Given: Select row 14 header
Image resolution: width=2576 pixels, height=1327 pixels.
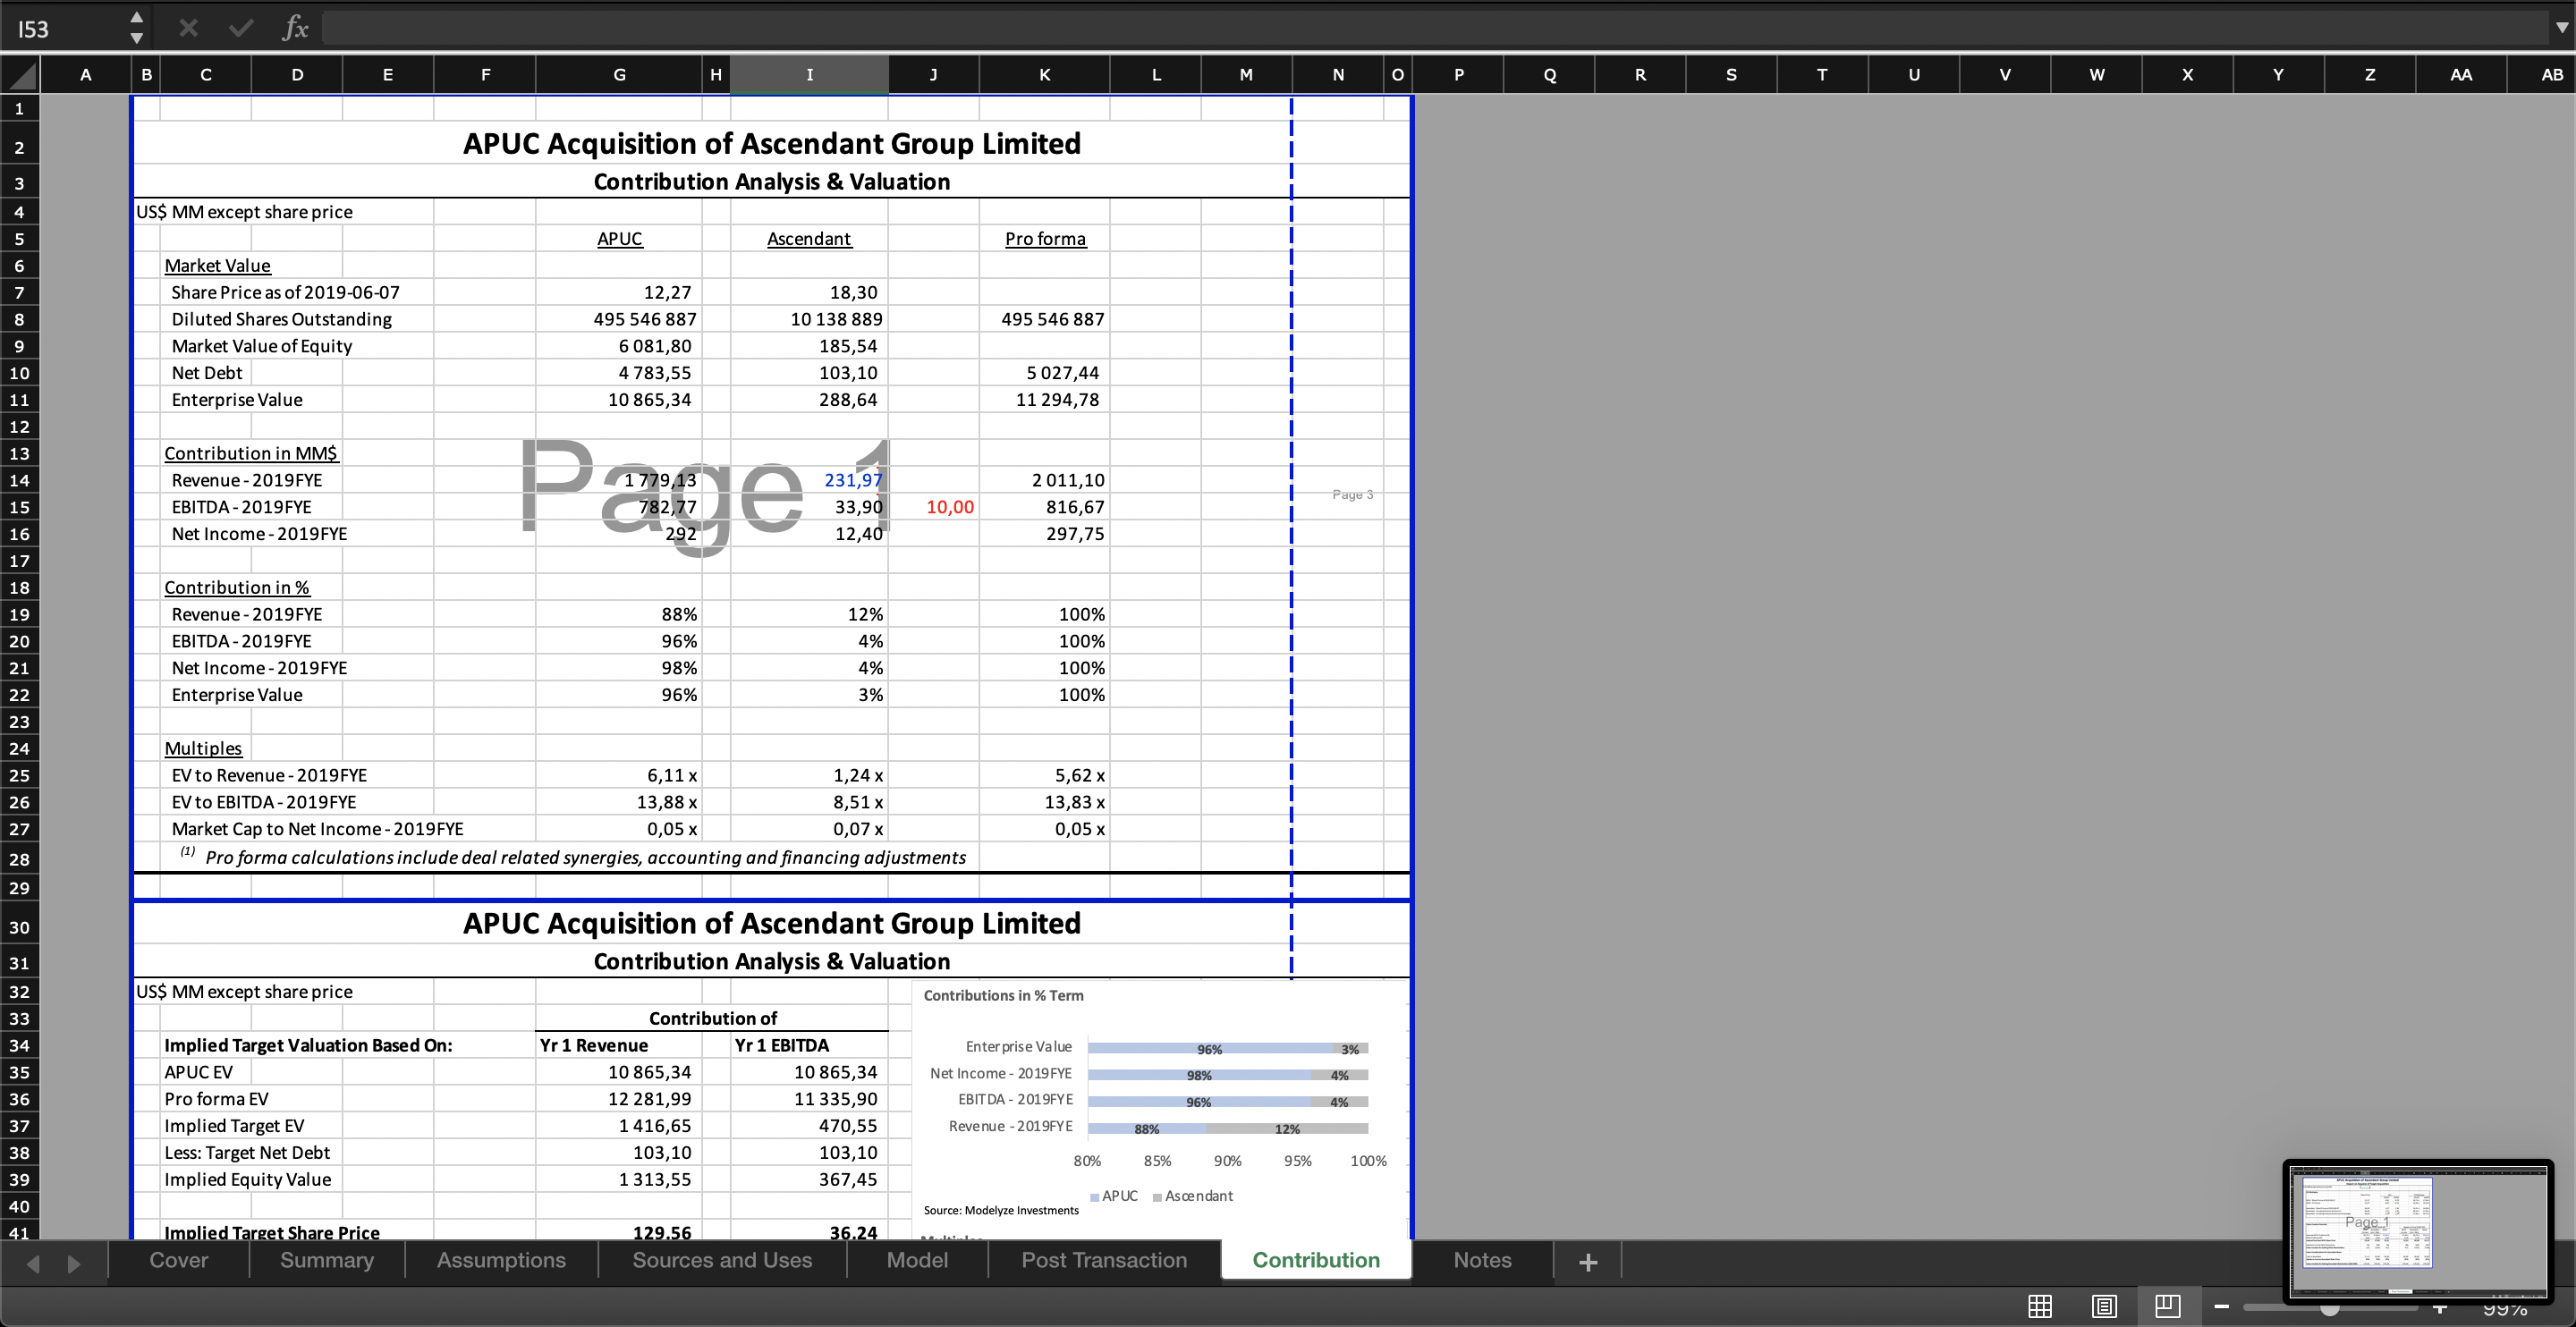Looking at the screenshot, I should tap(19, 480).
